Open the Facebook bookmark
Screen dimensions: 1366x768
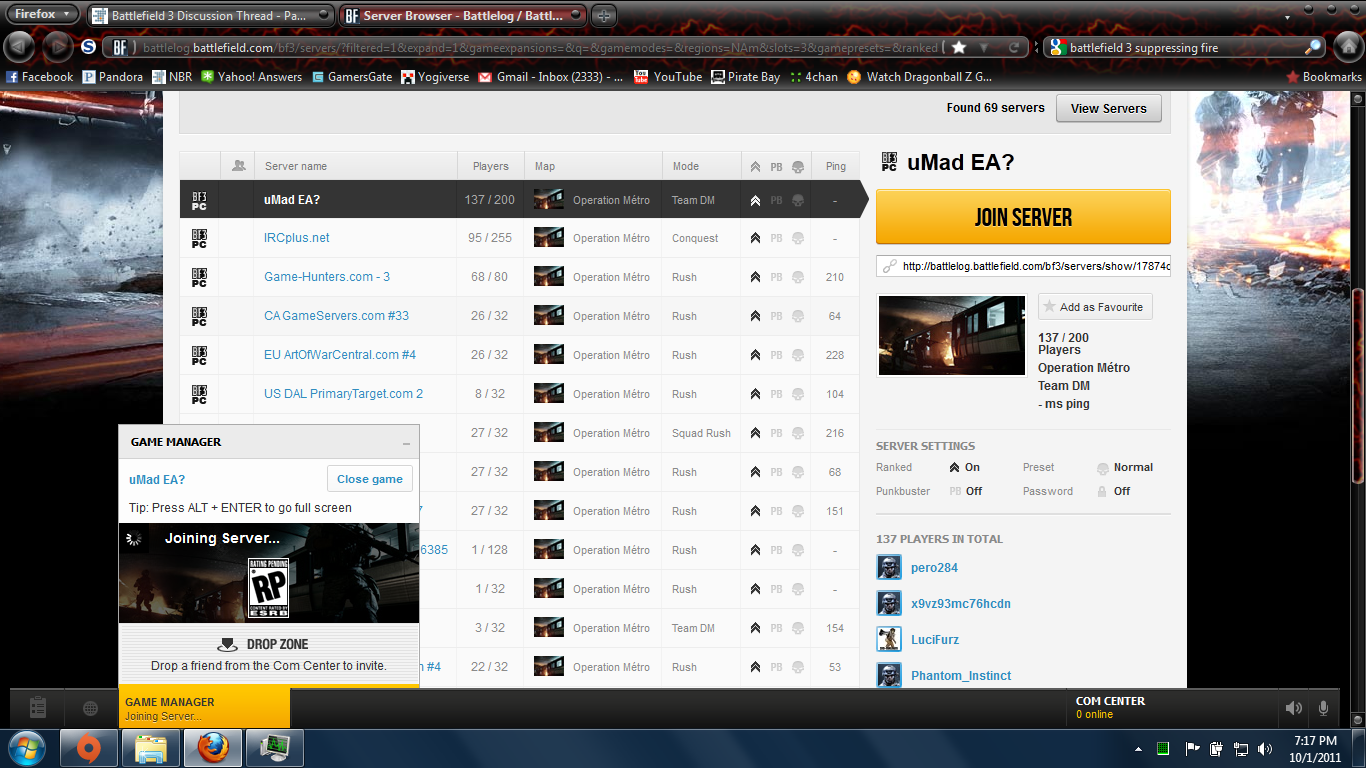point(39,77)
